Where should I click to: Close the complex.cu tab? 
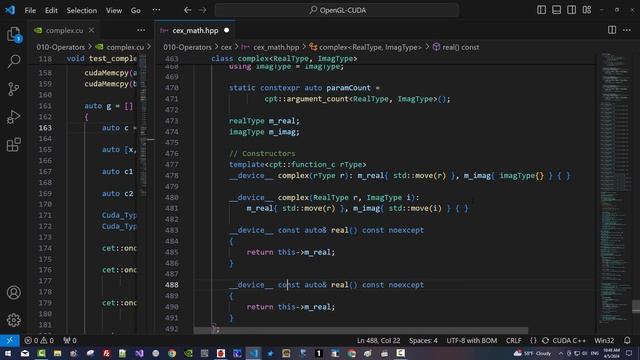point(91,30)
